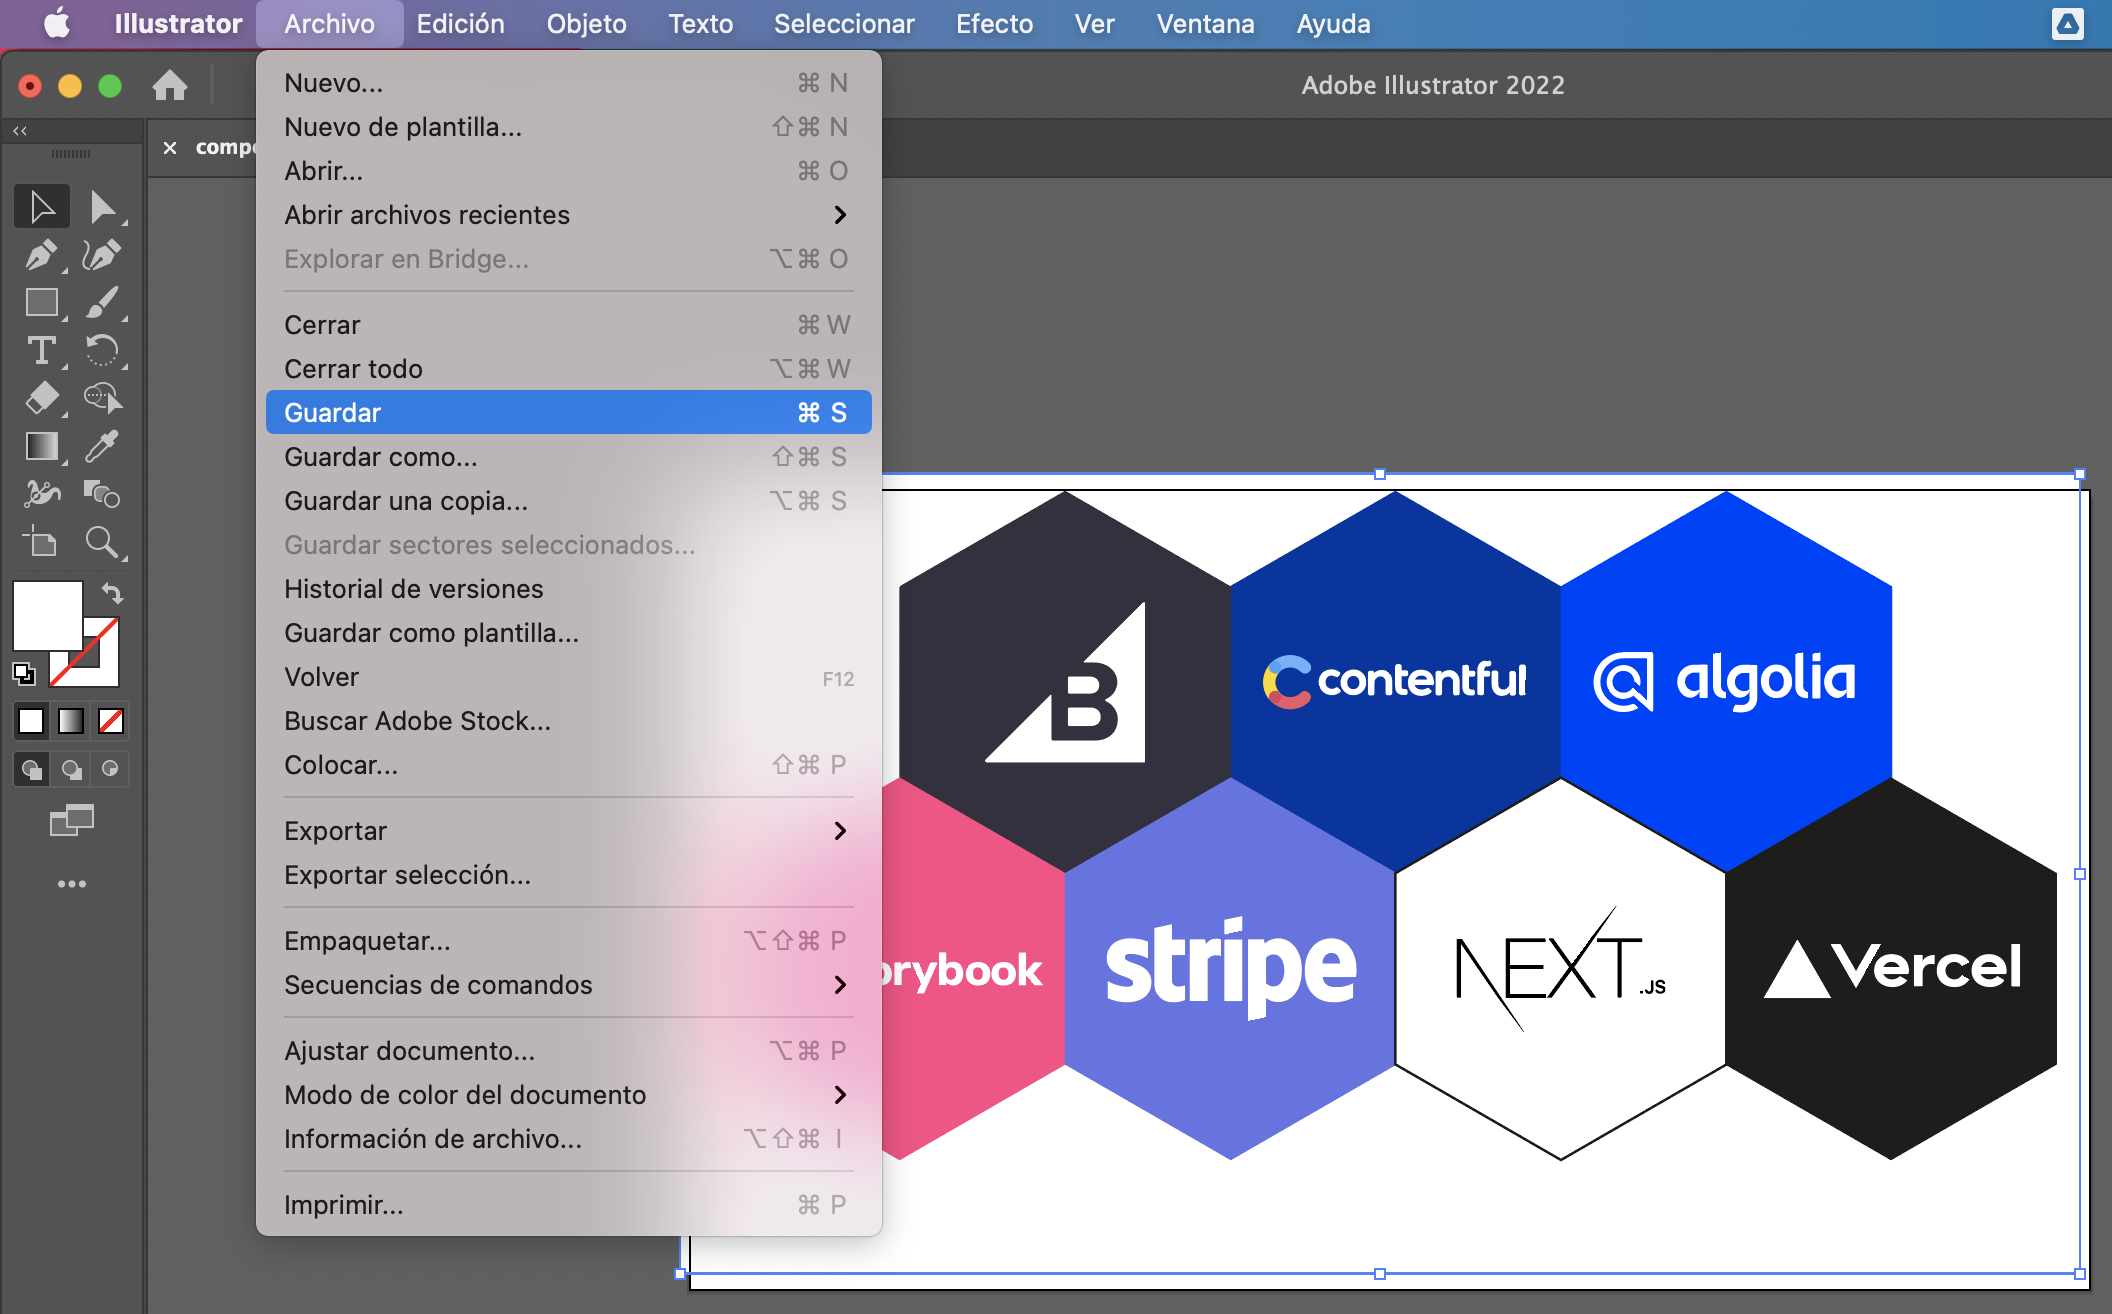2112x1314 pixels.
Task: Activate the Type tool
Action: pyautogui.click(x=41, y=351)
